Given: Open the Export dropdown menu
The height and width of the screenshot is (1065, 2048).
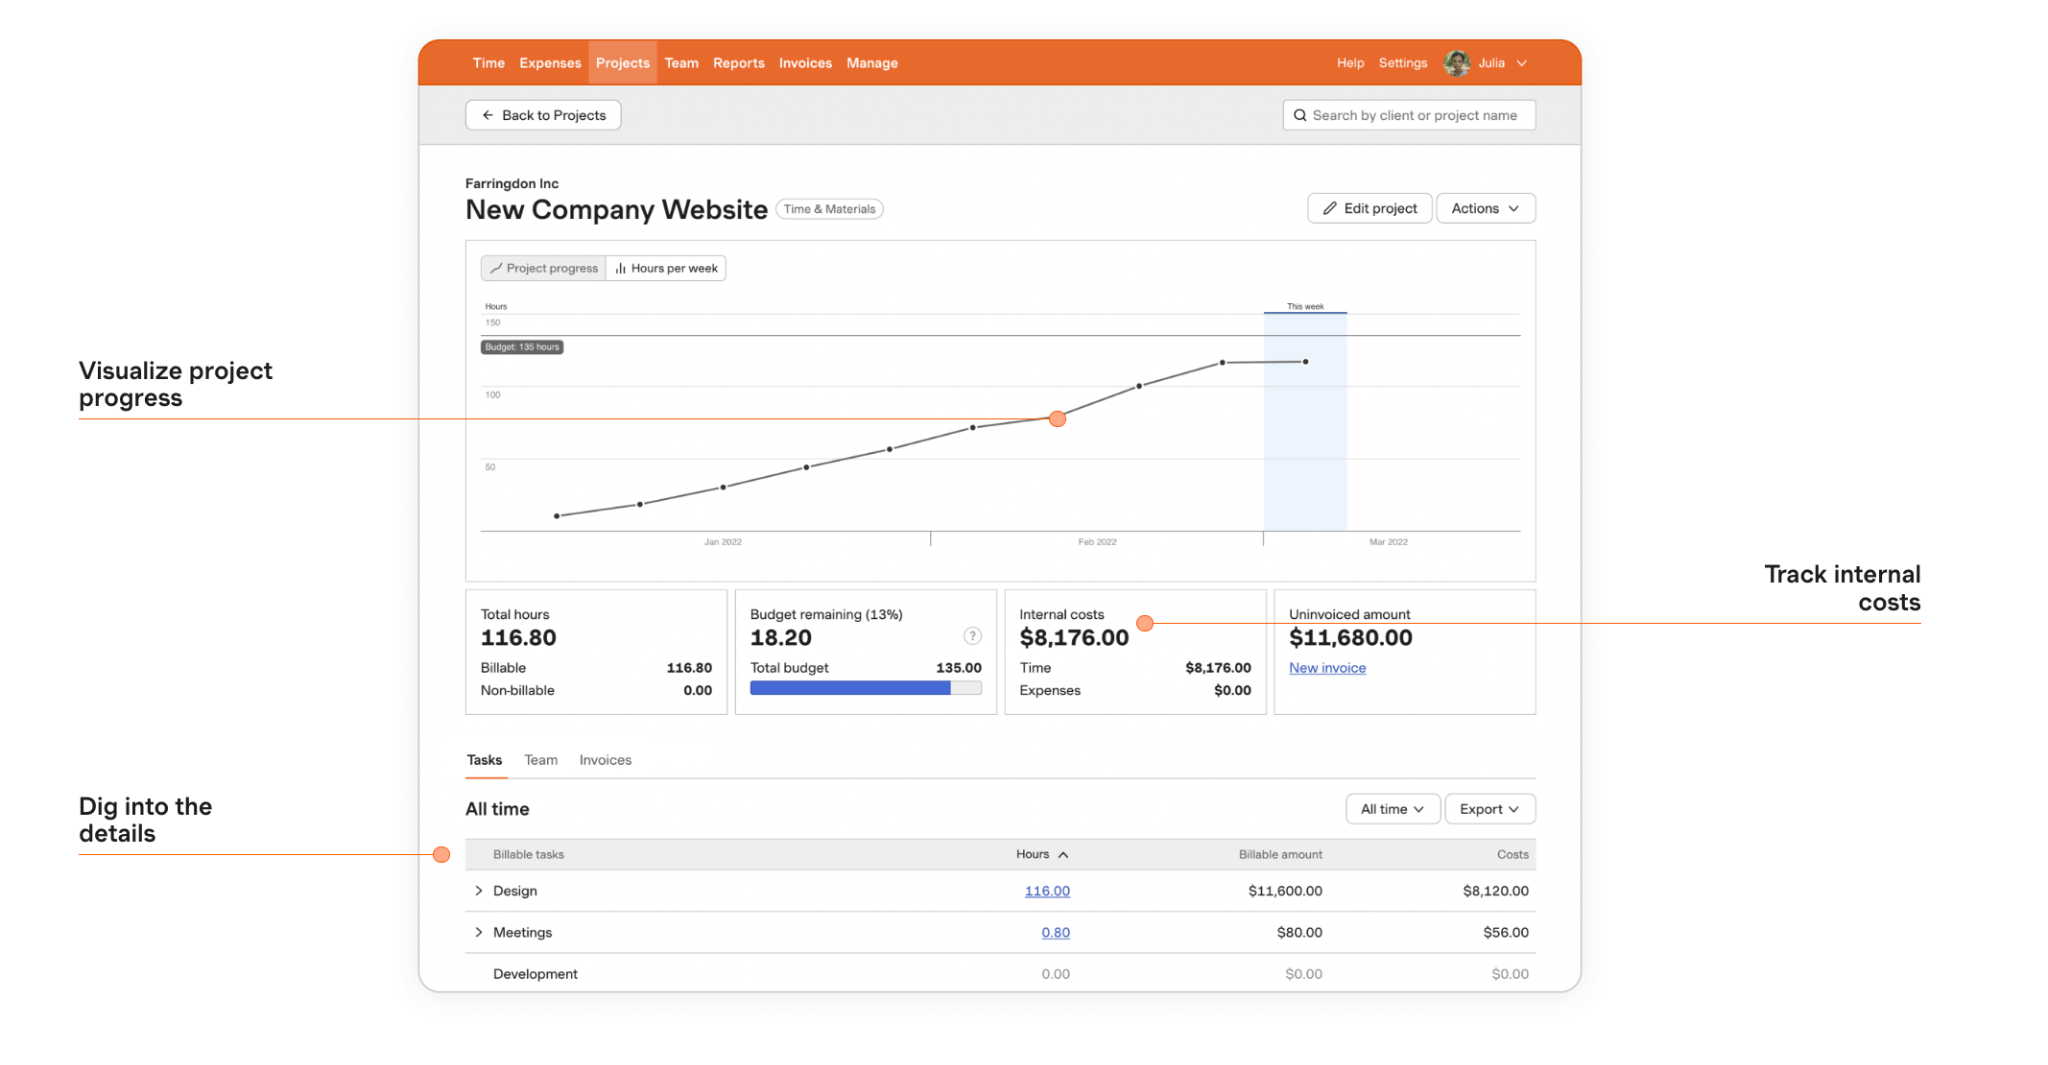Looking at the screenshot, I should [x=1489, y=809].
